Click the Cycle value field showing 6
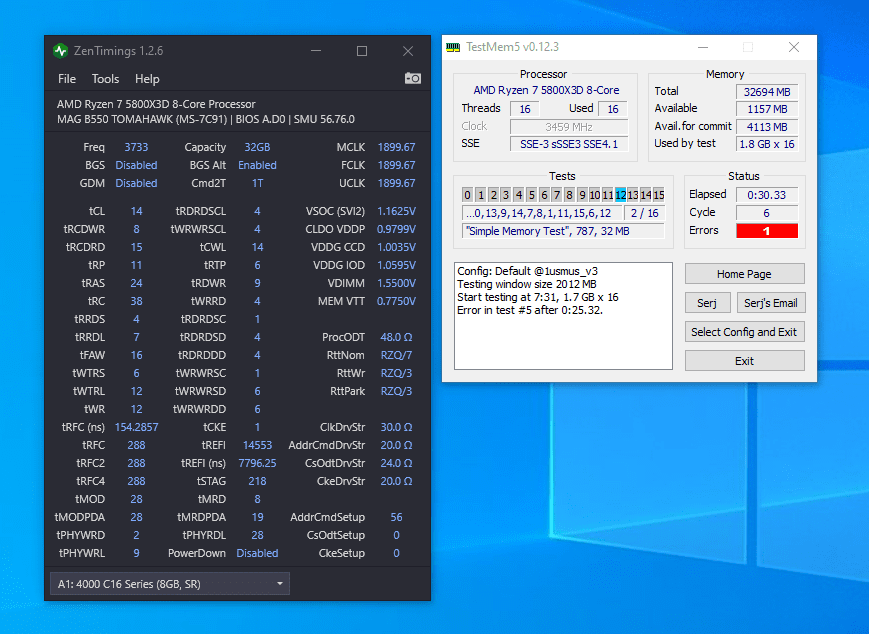Screen dimensions: 869x634 point(767,213)
